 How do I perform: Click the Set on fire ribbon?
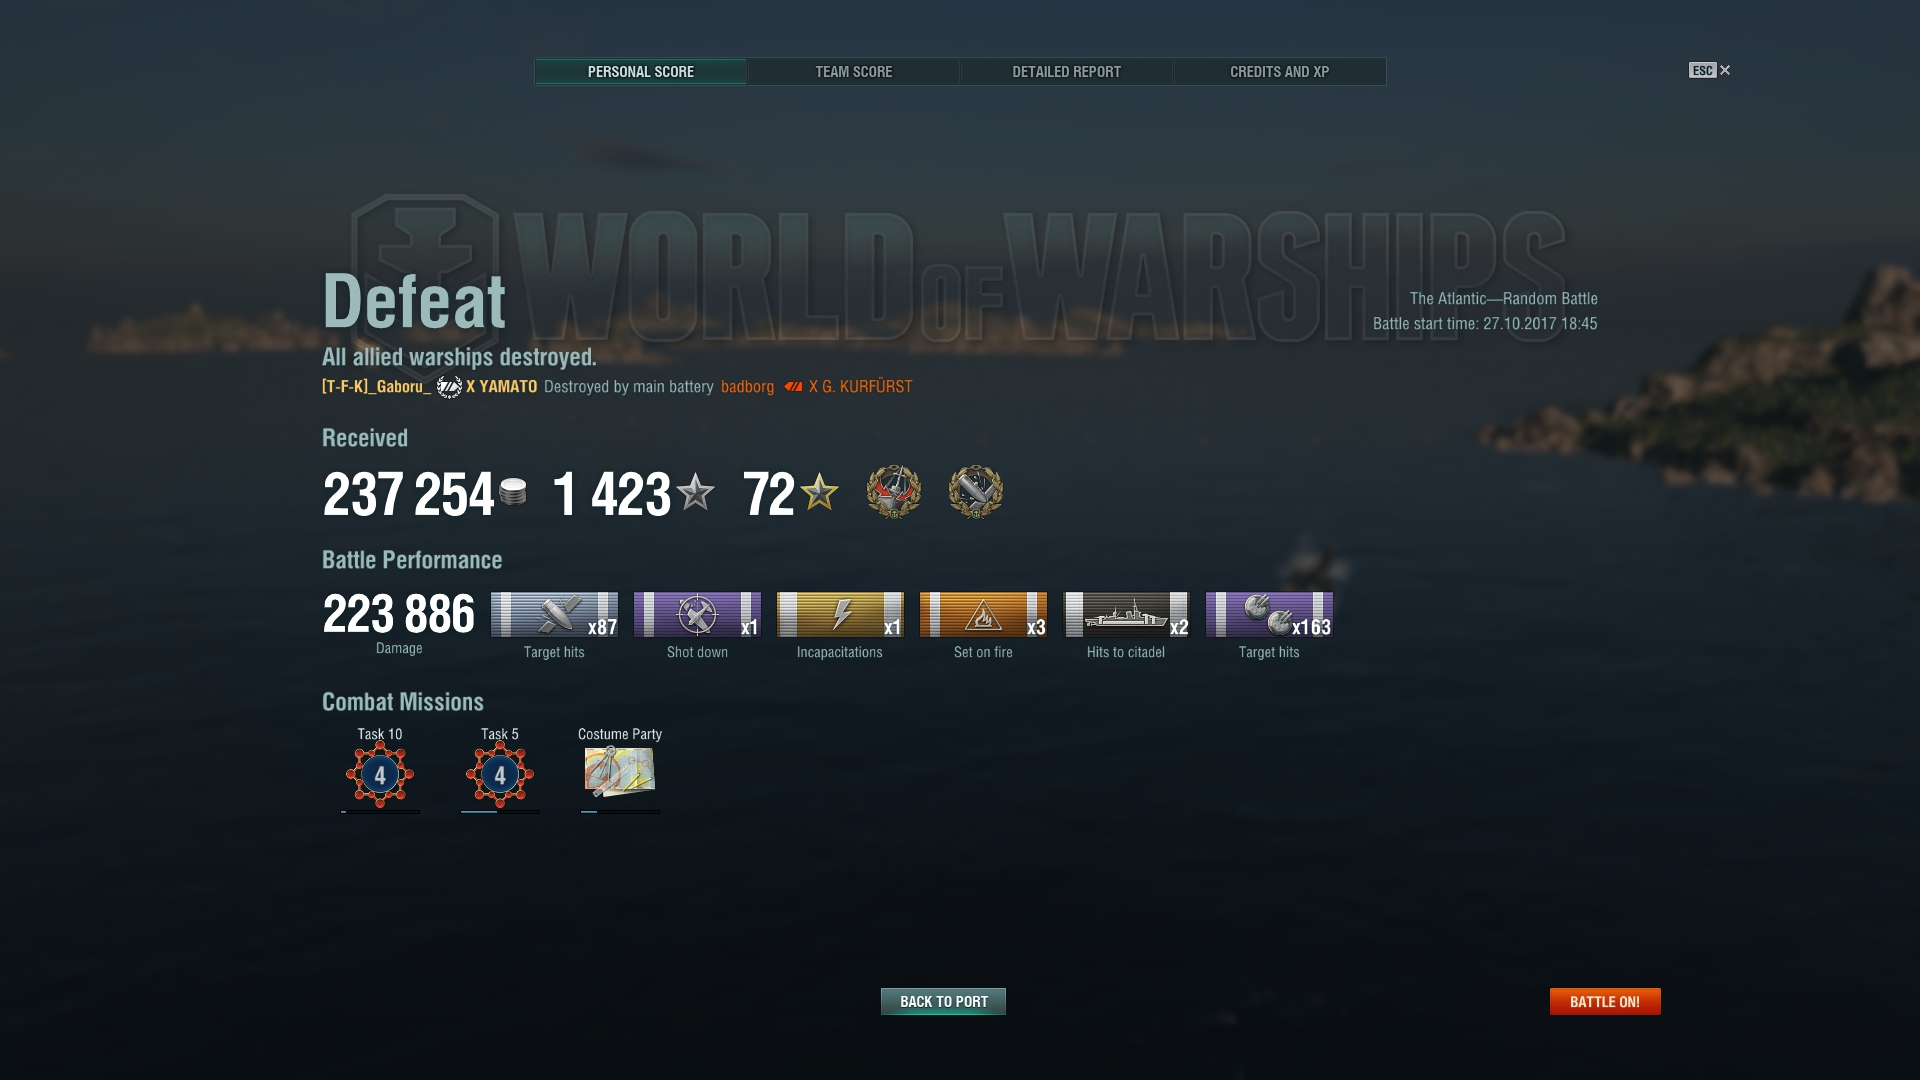(983, 615)
